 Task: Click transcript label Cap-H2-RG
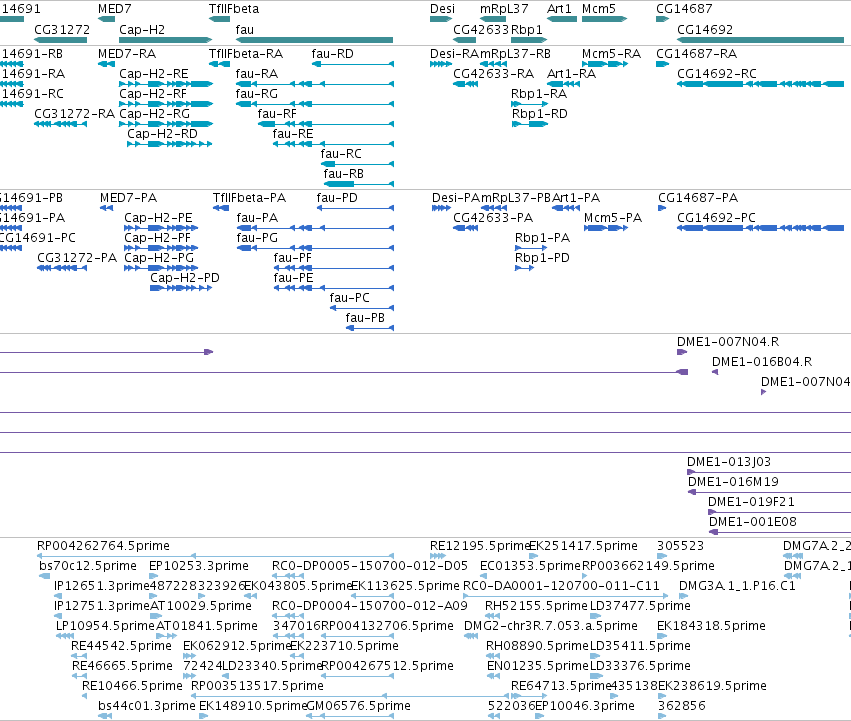pyautogui.click(x=155, y=114)
